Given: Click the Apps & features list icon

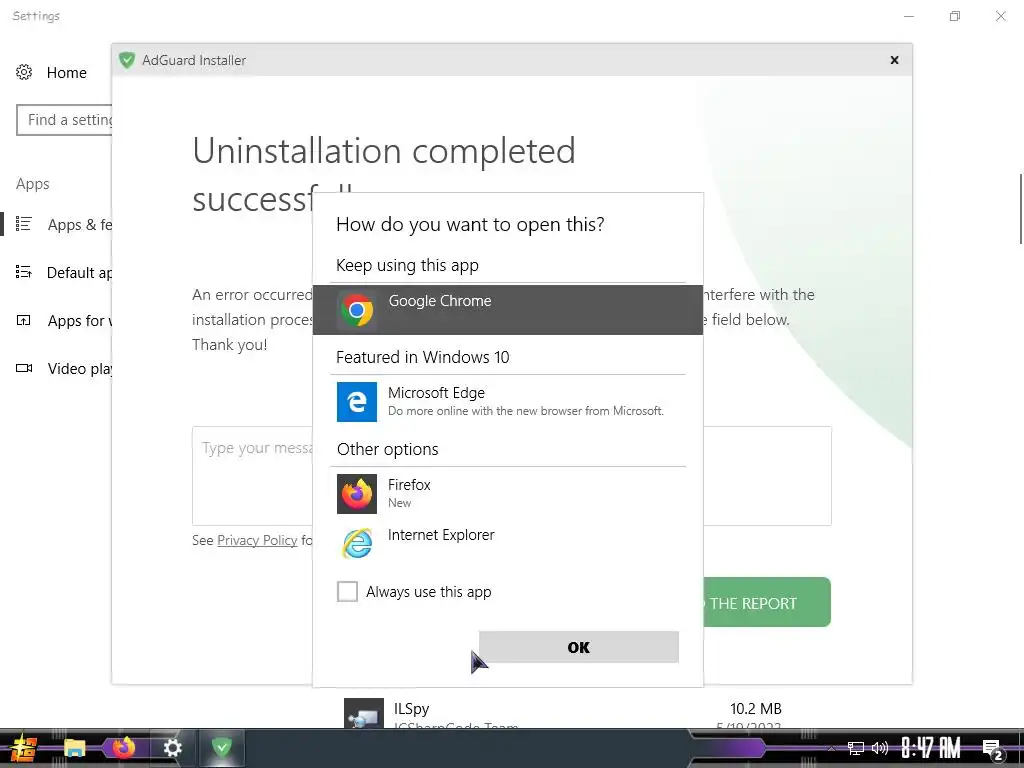Looking at the screenshot, I should click(x=24, y=224).
